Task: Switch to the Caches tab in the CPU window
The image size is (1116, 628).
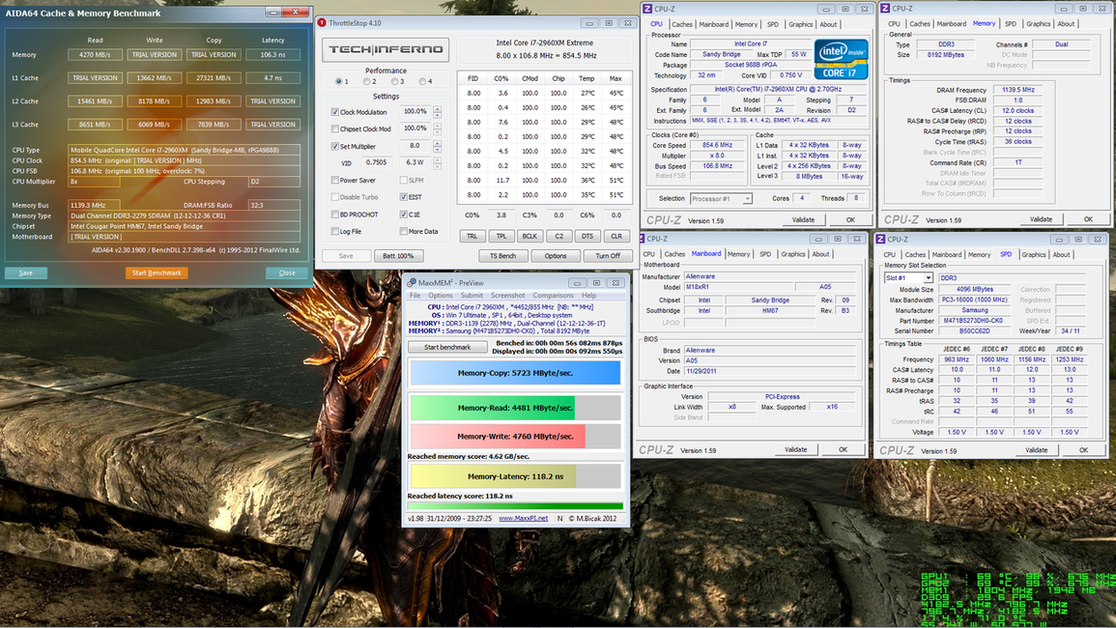Action: coord(682,24)
